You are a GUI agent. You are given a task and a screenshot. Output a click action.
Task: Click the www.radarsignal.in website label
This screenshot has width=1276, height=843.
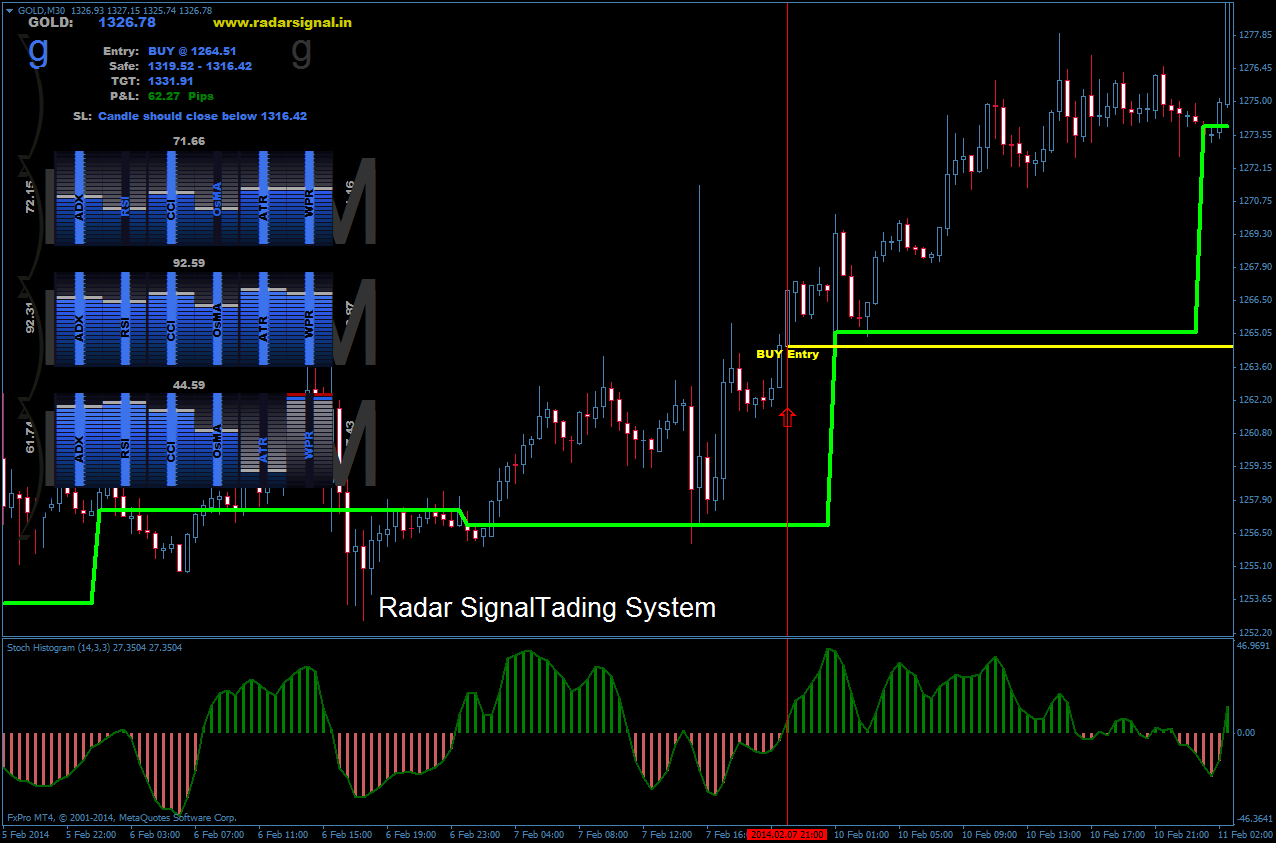pyautogui.click(x=282, y=22)
